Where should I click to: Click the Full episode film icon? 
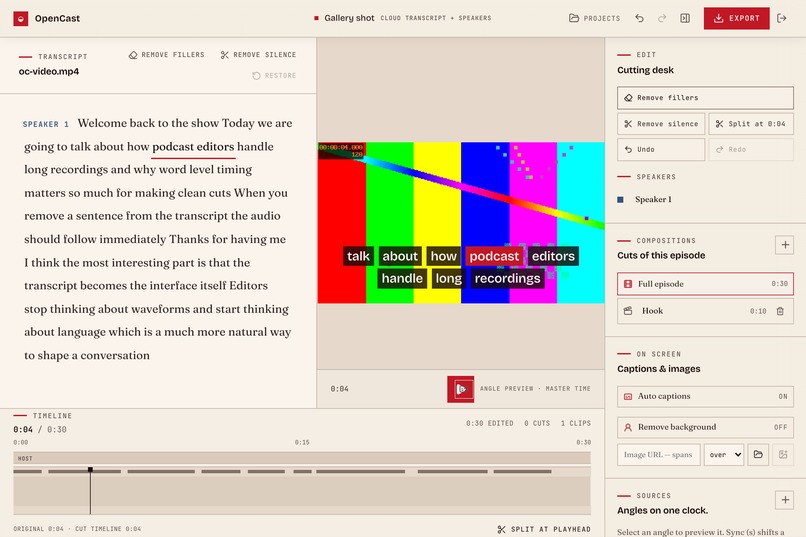[628, 284]
